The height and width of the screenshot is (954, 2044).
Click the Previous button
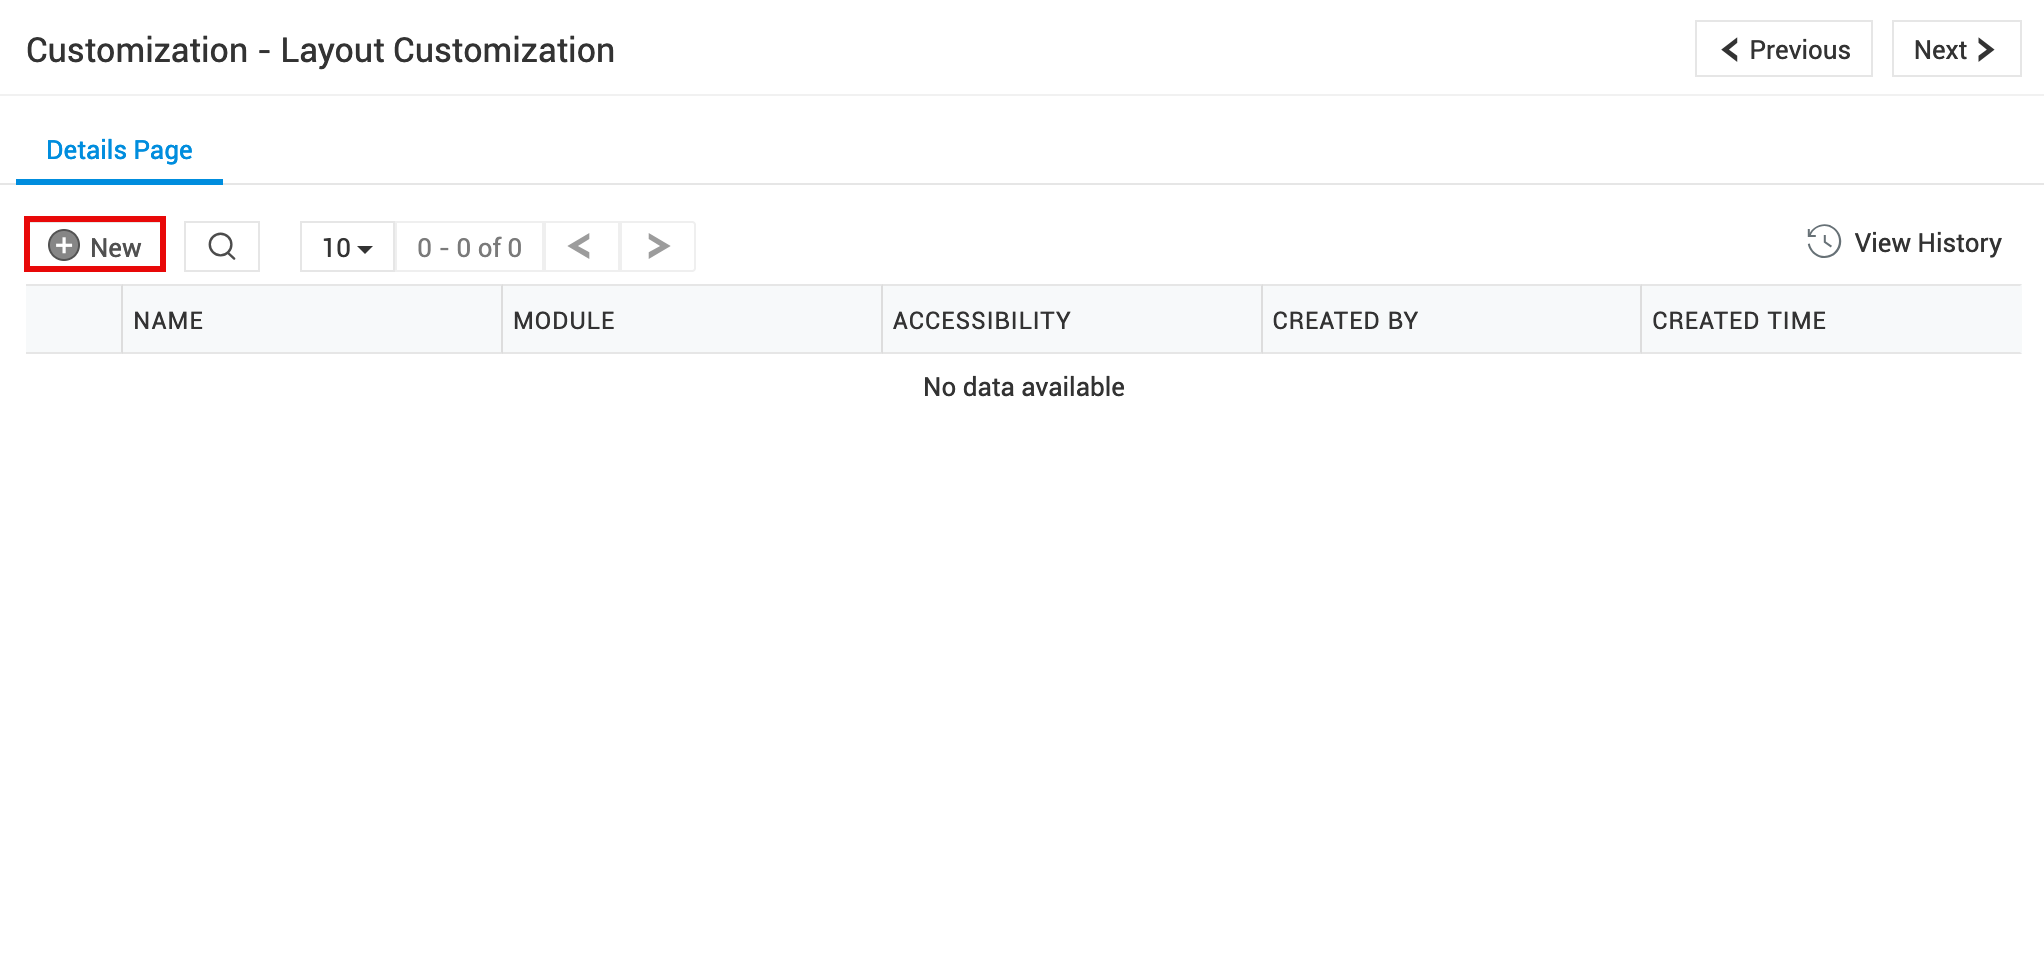coord(1783,49)
